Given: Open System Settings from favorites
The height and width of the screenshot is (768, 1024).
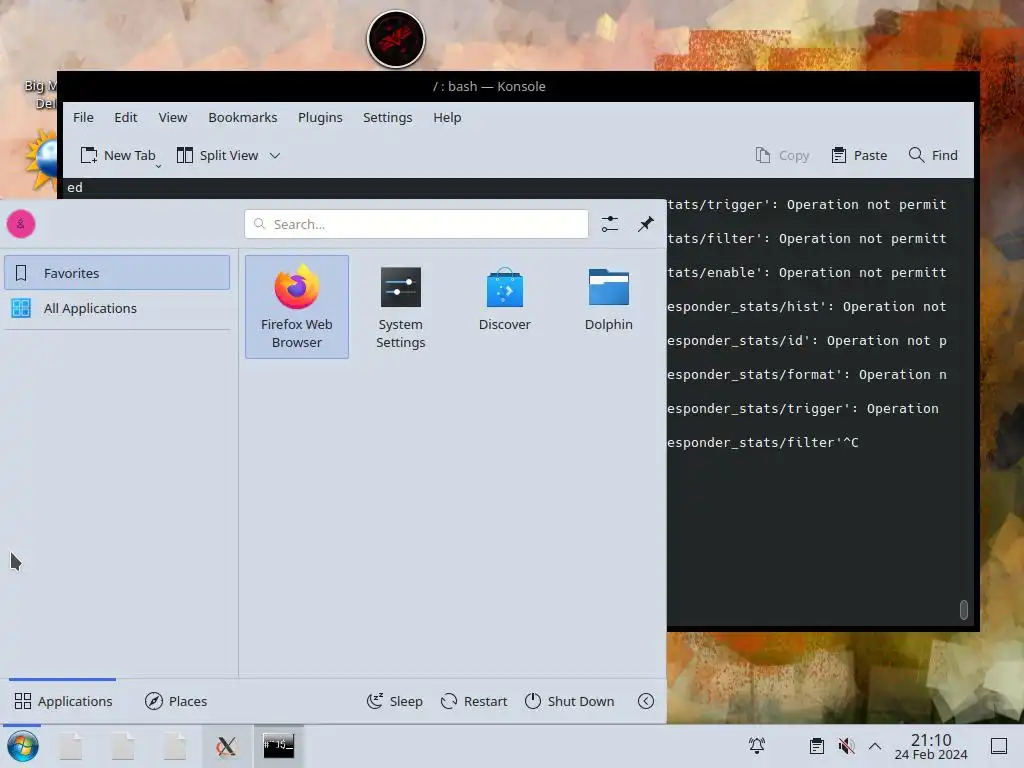Looking at the screenshot, I should [x=400, y=306].
